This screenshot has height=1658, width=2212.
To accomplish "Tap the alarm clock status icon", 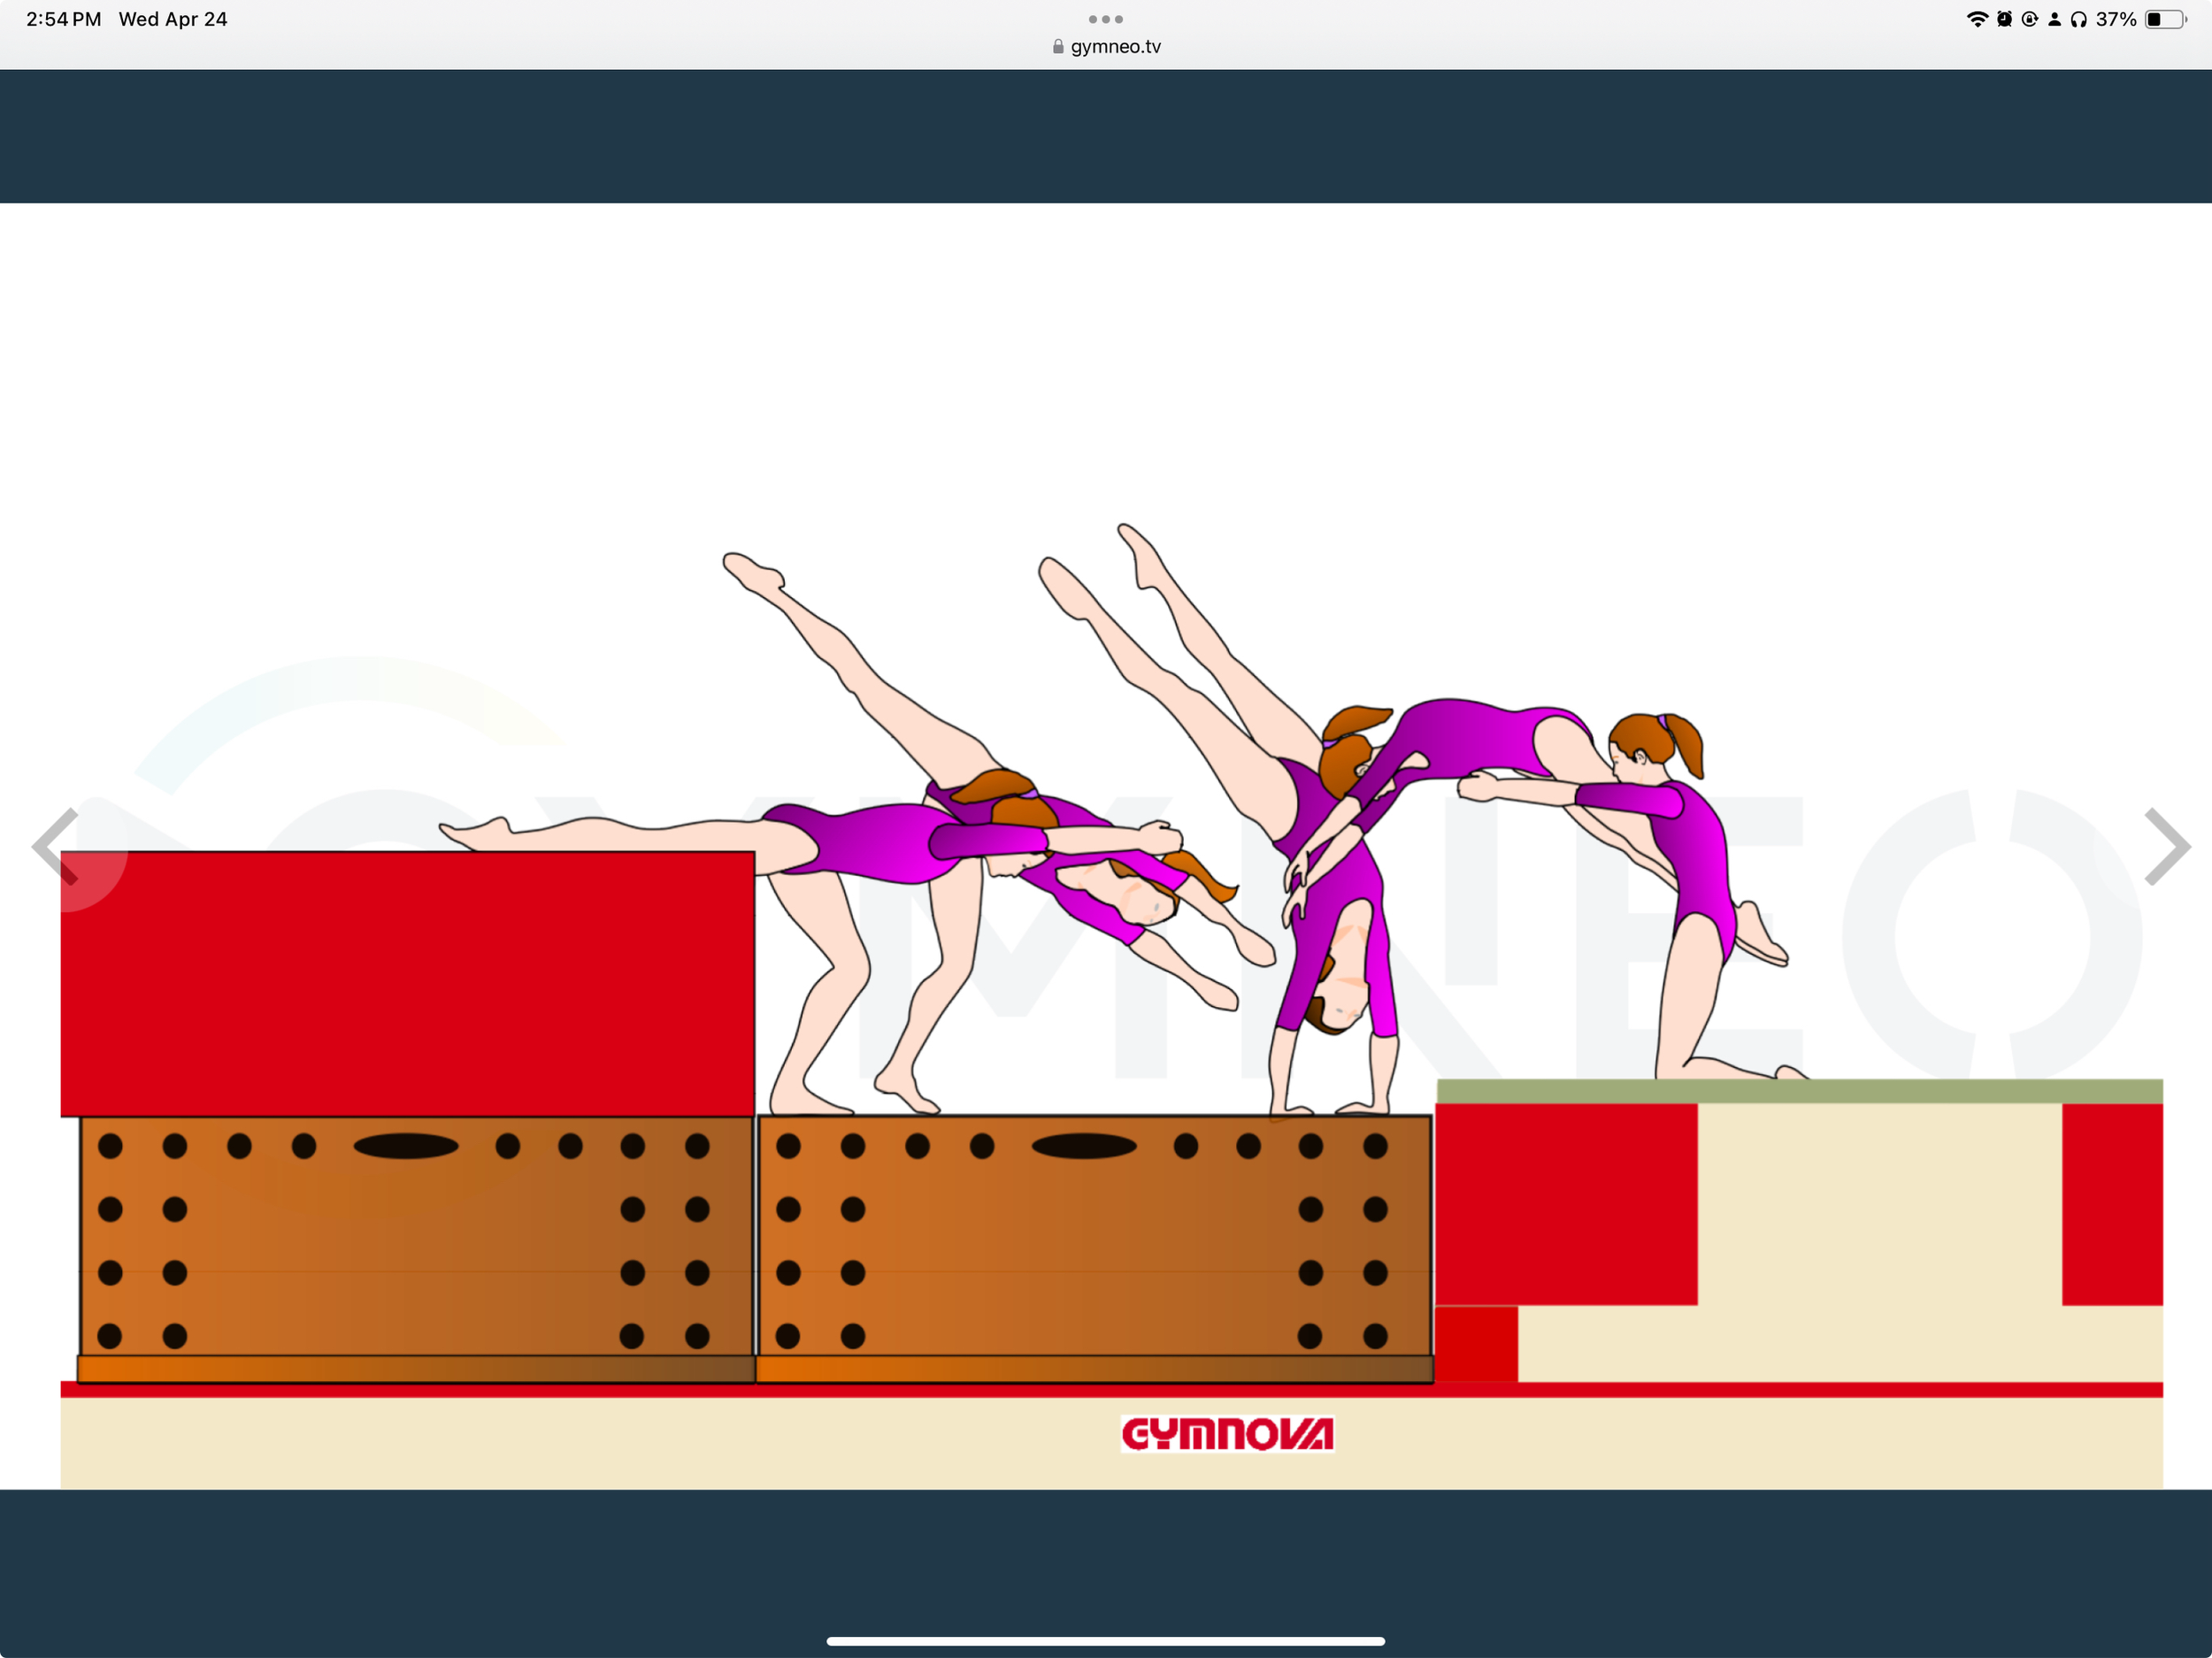I will [x=2004, y=19].
